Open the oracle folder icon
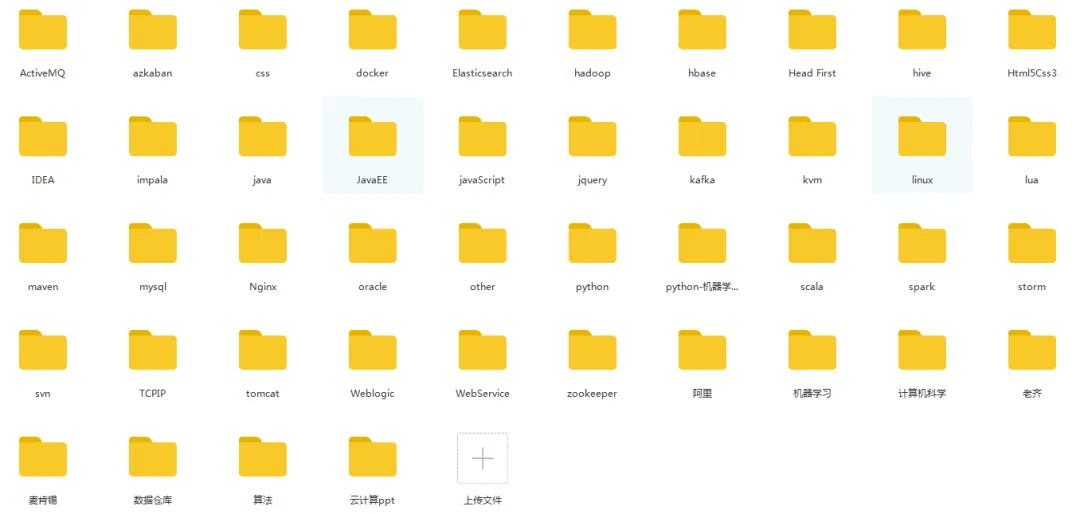Viewport: 1080px width, 514px height. click(x=373, y=243)
